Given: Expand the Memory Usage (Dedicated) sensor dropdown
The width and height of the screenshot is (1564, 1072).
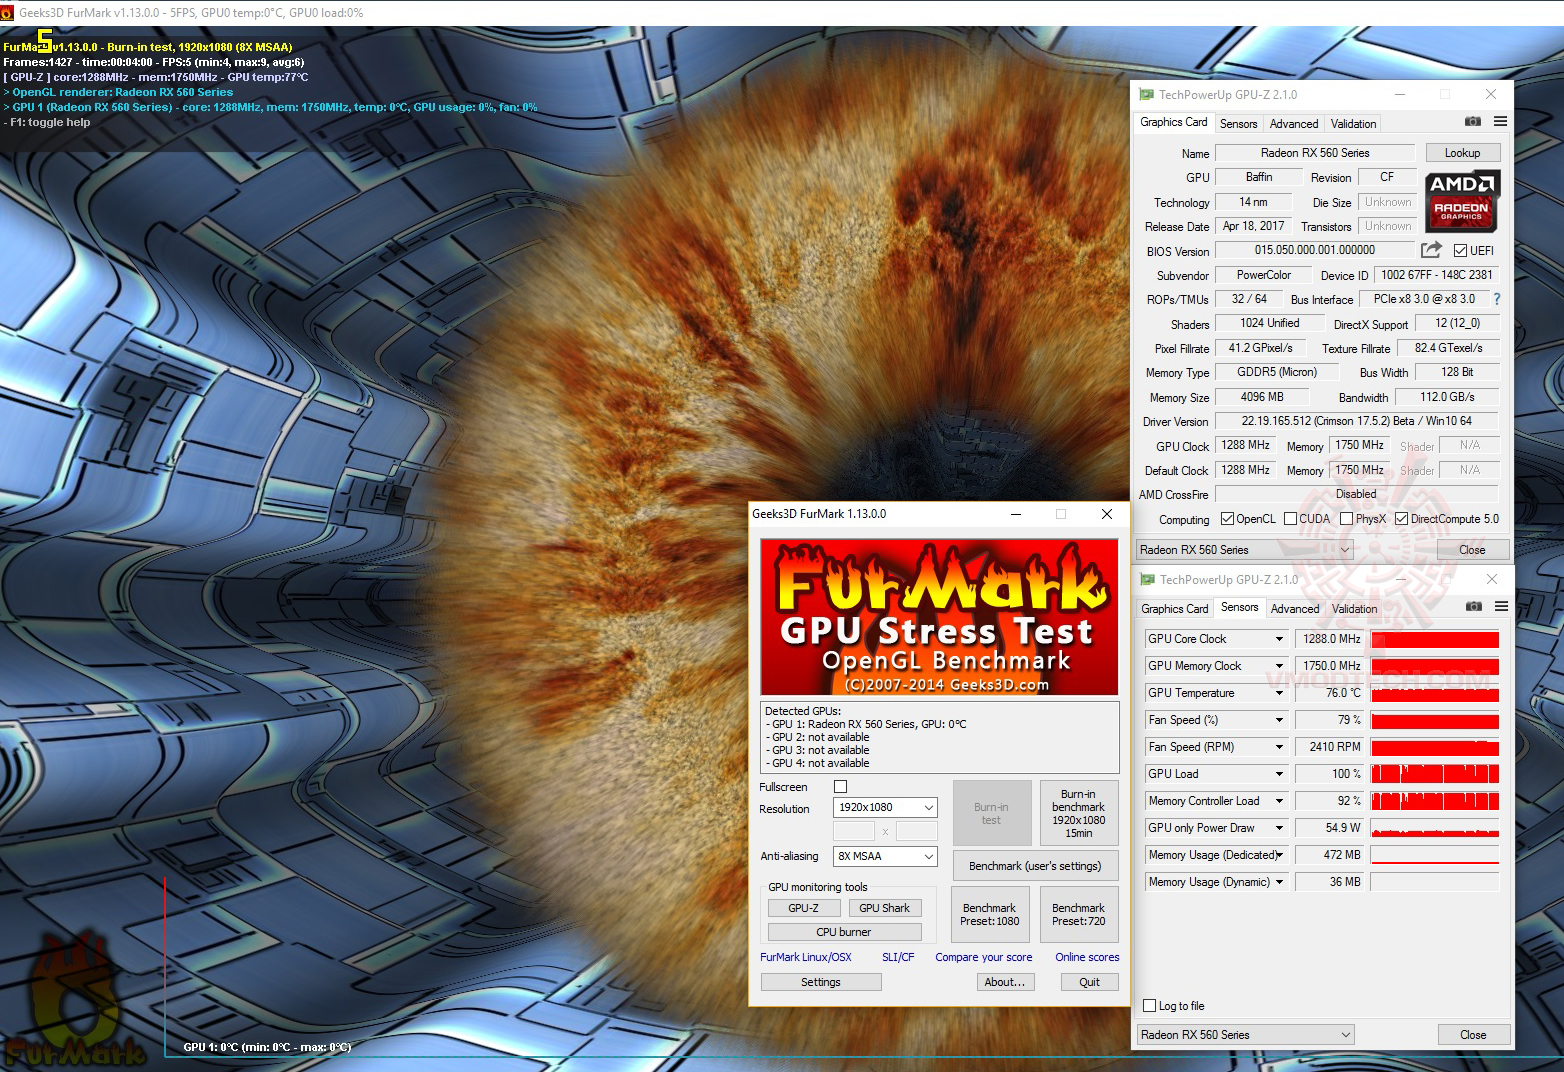Looking at the screenshot, I should pyautogui.click(x=1278, y=855).
